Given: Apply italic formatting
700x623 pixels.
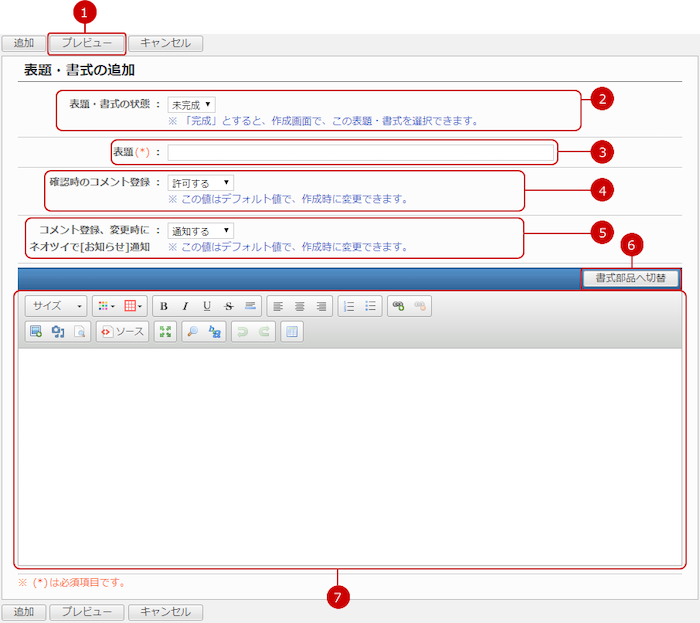Looking at the screenshot, I should [185, 306].
